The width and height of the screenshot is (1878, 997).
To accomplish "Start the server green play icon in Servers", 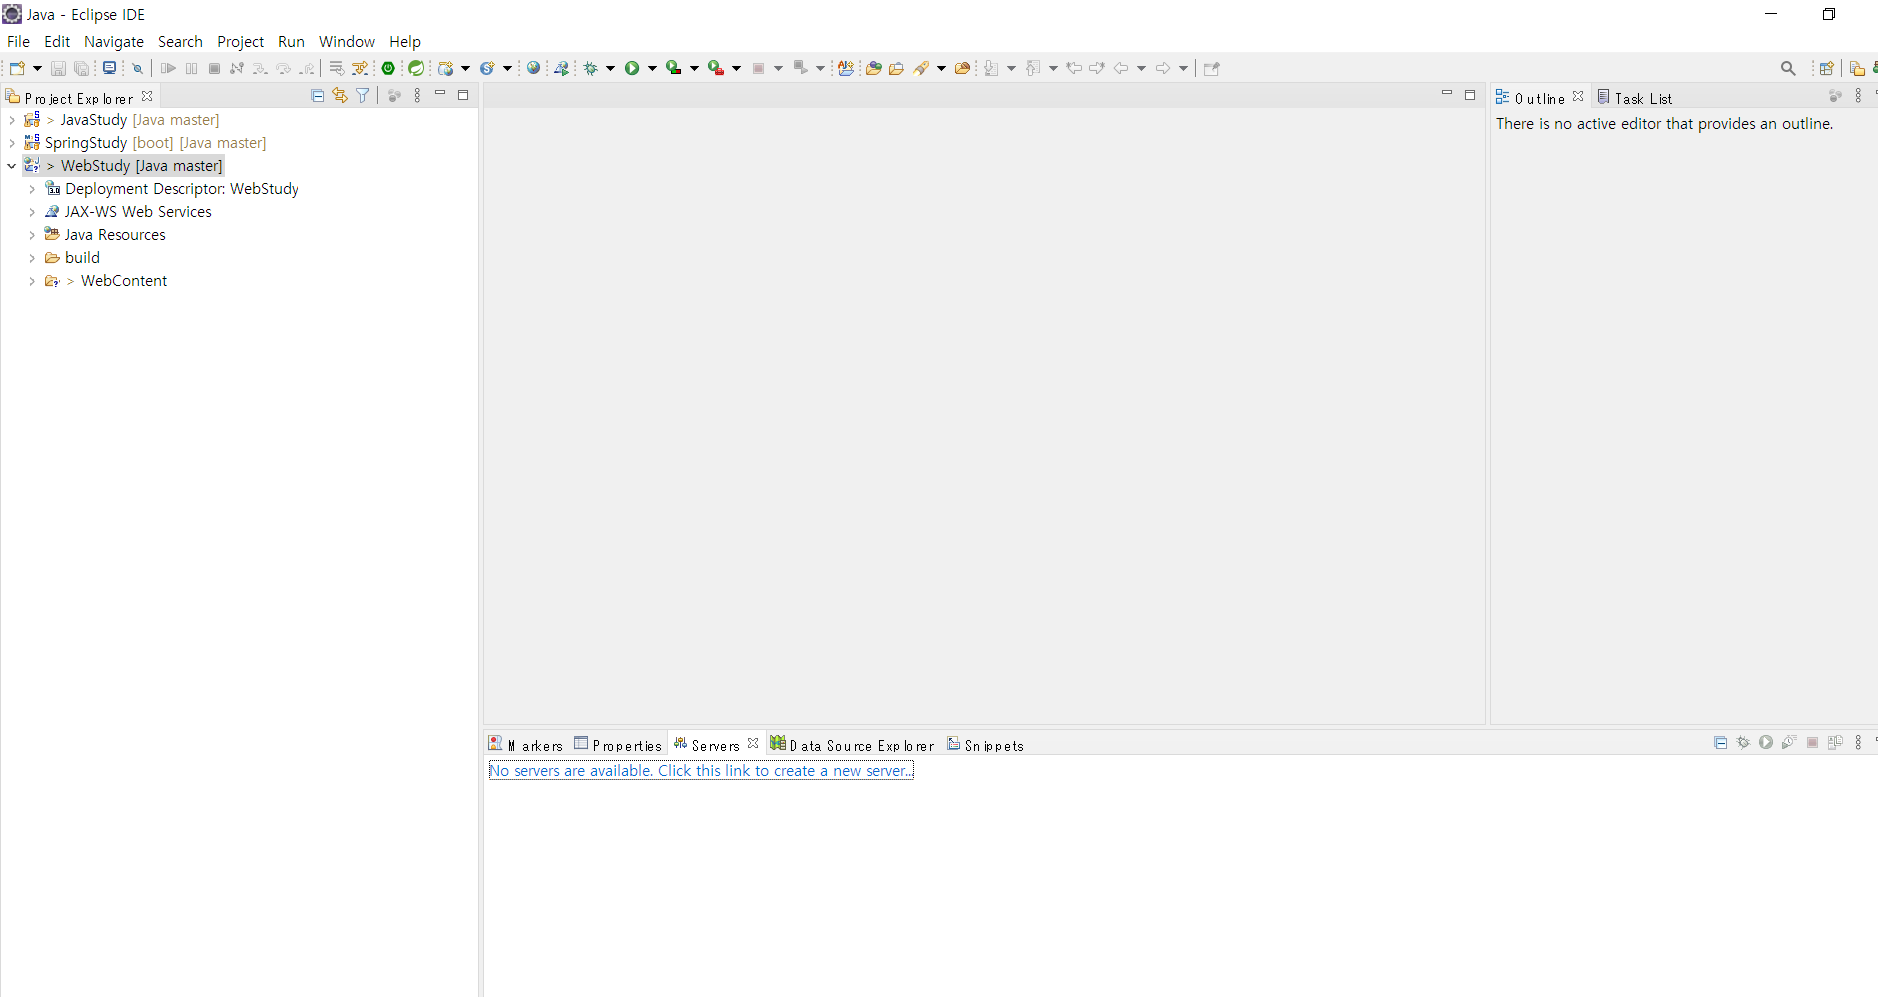I will pos(1766,742).
